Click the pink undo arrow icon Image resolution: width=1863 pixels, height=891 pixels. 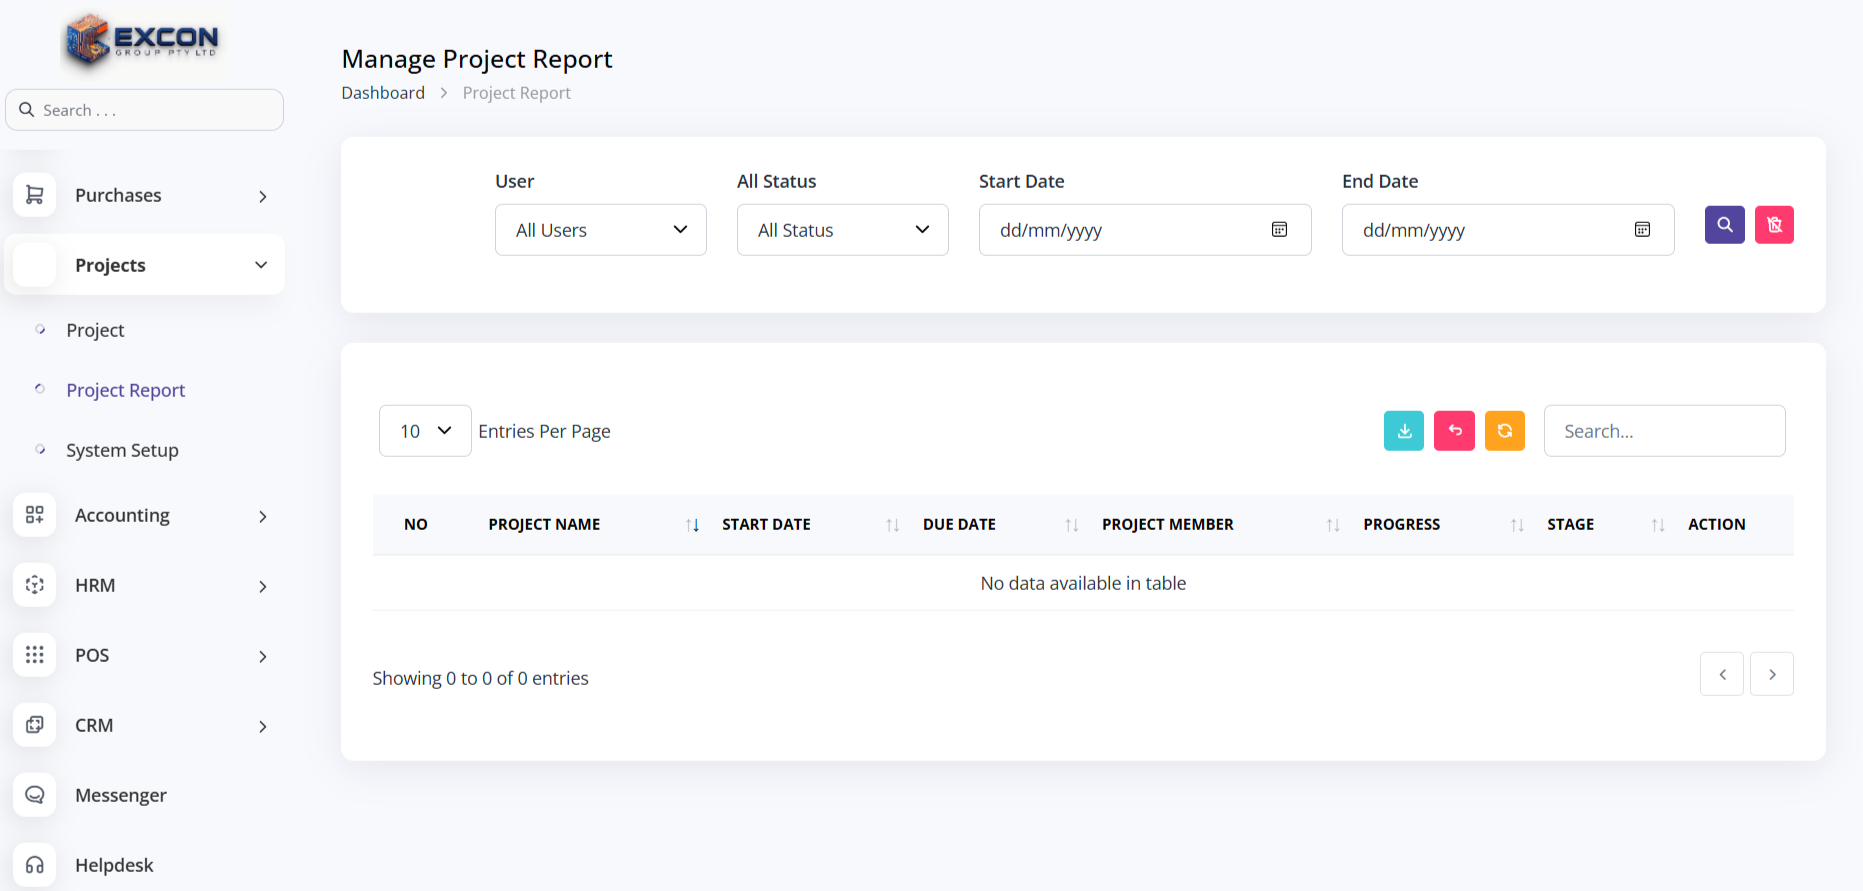[x=1454, y=431]
